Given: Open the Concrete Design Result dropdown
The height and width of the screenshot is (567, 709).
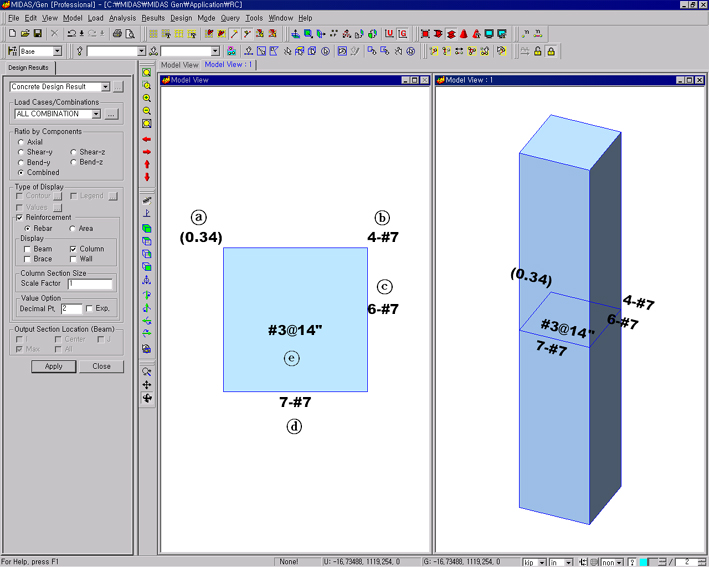Looking at the screenshot, I should (105, 87).
